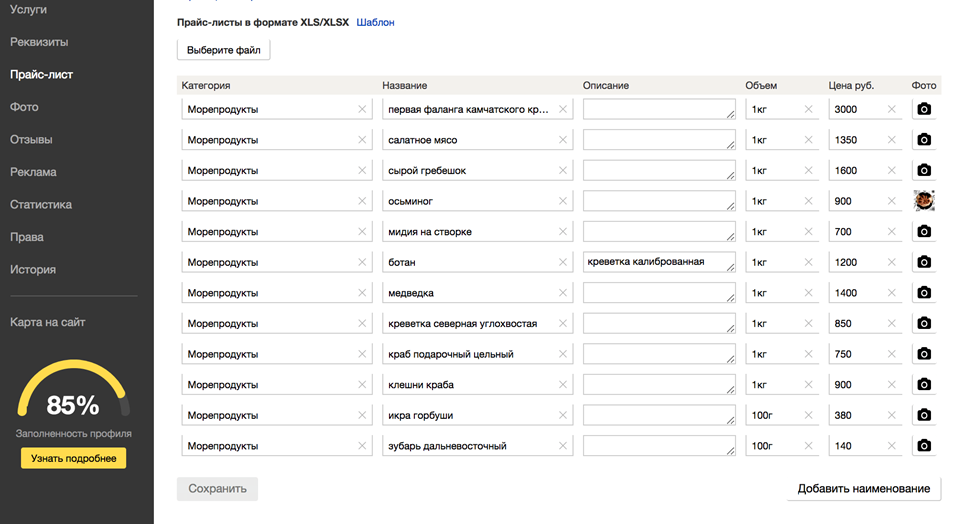974x524 pixels.
Task: Clear volume 100г in зубарь row
Action: [808, 446]
